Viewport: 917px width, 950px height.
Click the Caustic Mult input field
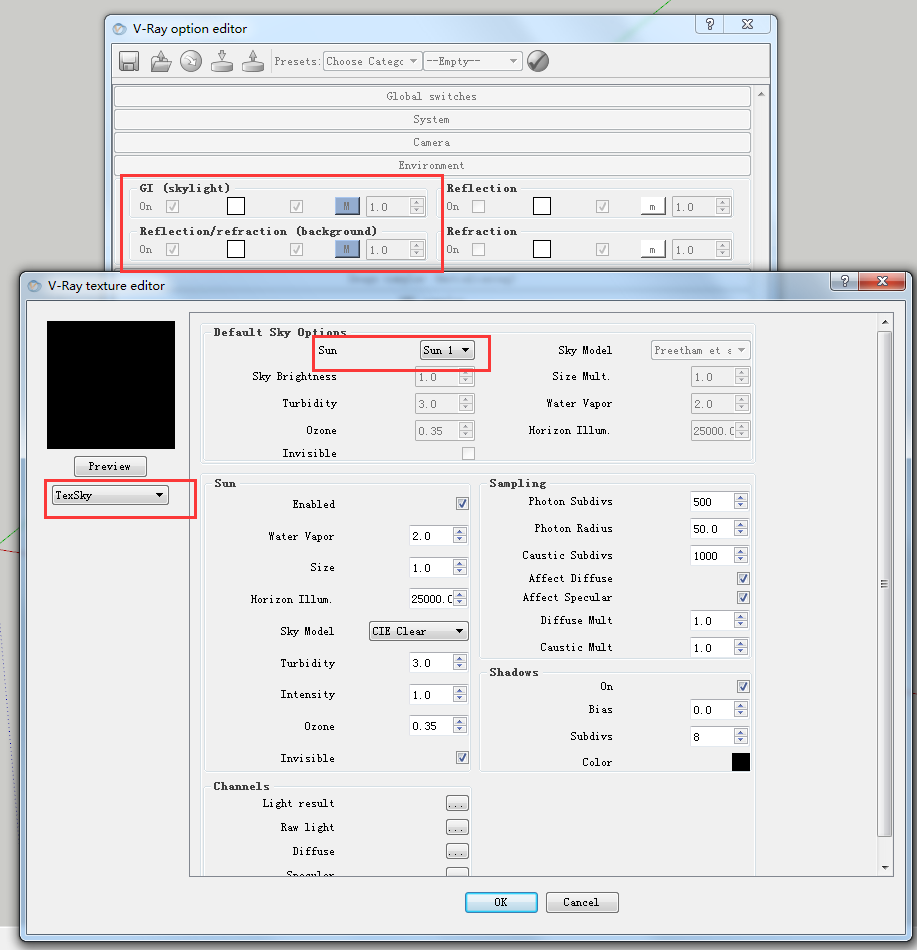point(711,648)
